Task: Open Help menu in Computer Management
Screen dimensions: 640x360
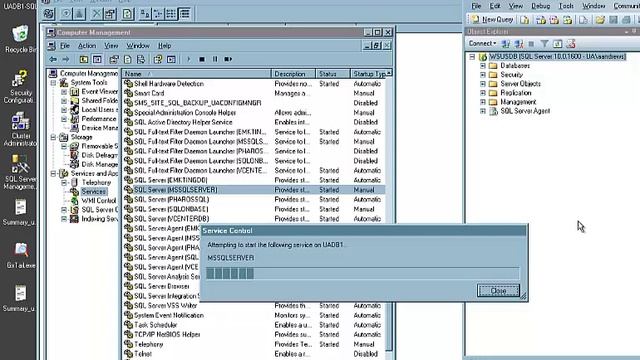Action: pyautogui.click(x=164, y=46)
